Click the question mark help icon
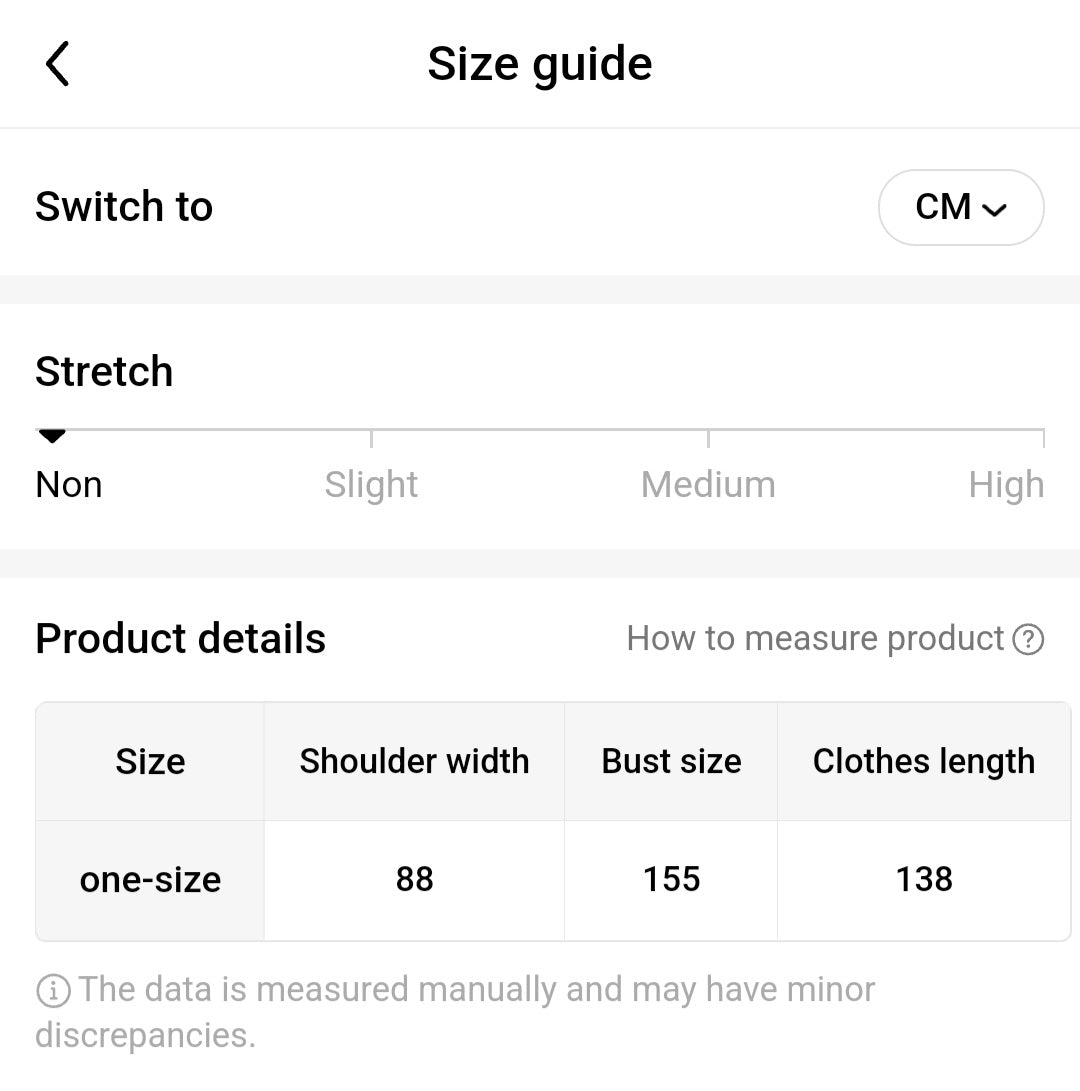 (1028, 639)
